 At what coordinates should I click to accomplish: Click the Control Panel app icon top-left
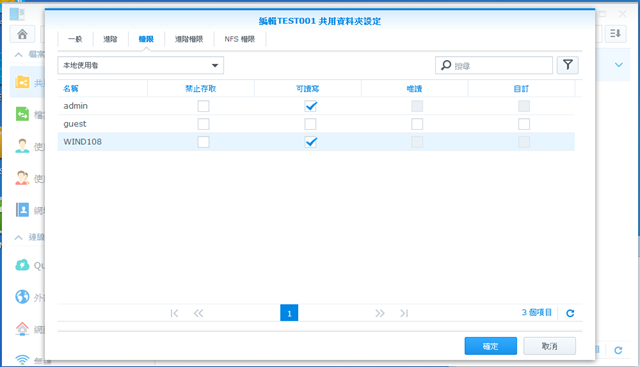pyautogui.click(x=17, y=14)
